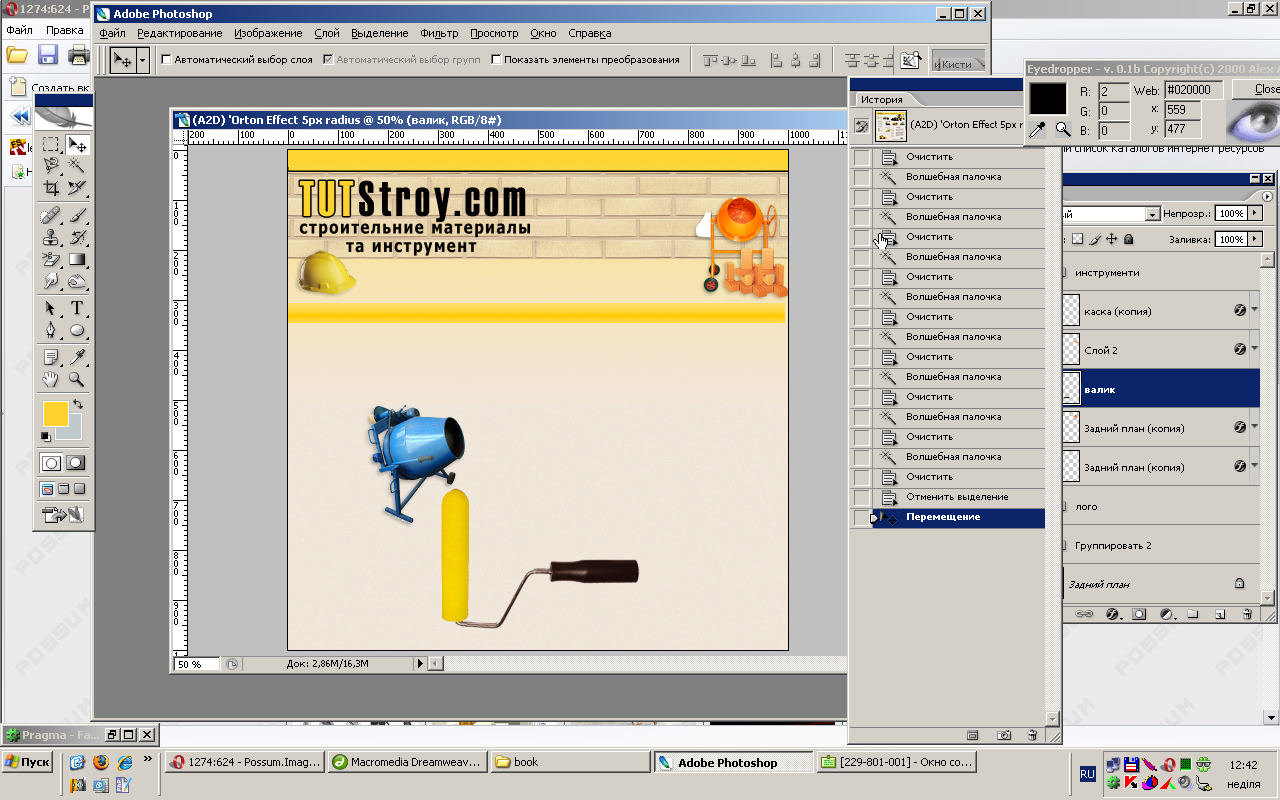Select the Hand tool

(51, 379)
